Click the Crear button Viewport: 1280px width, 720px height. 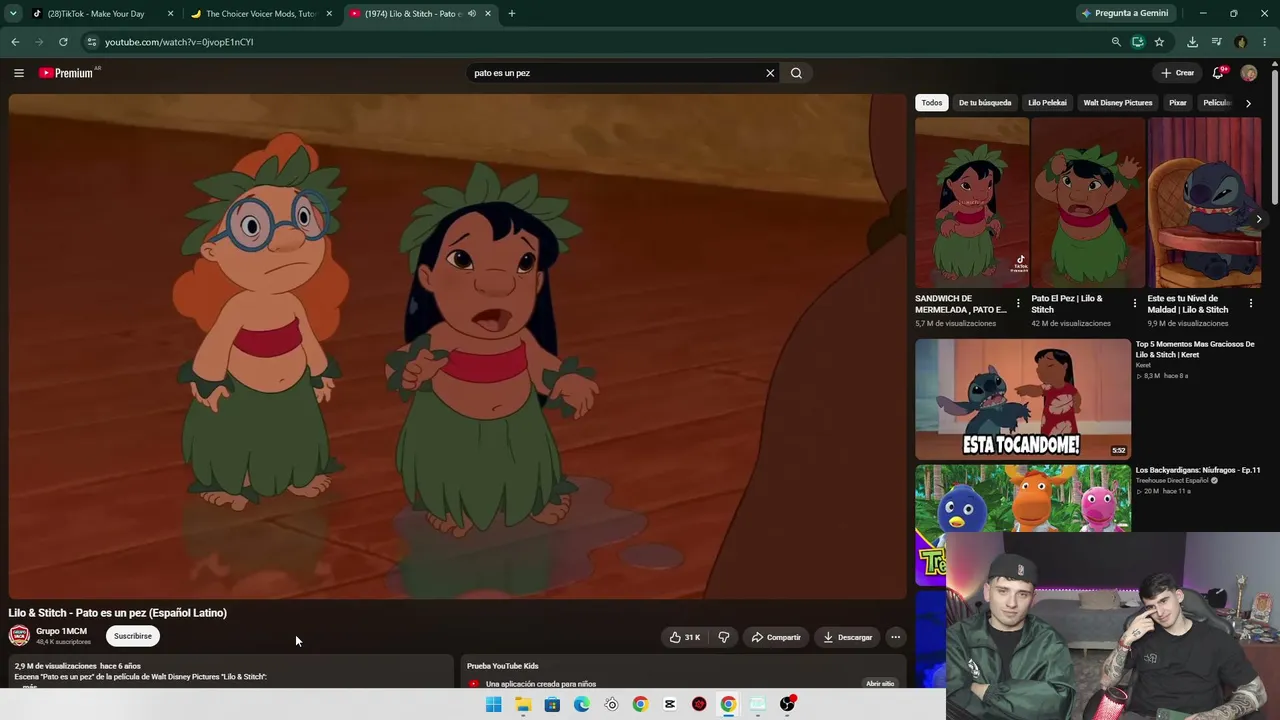click(1177, 73)
